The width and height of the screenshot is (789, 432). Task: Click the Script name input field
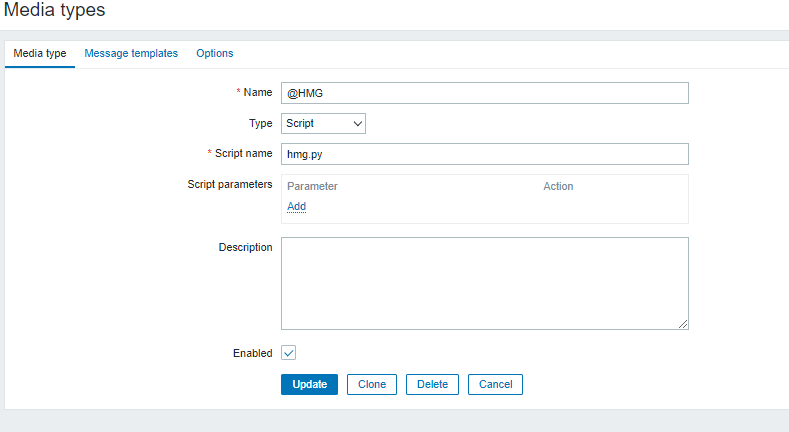click(484, 153)
